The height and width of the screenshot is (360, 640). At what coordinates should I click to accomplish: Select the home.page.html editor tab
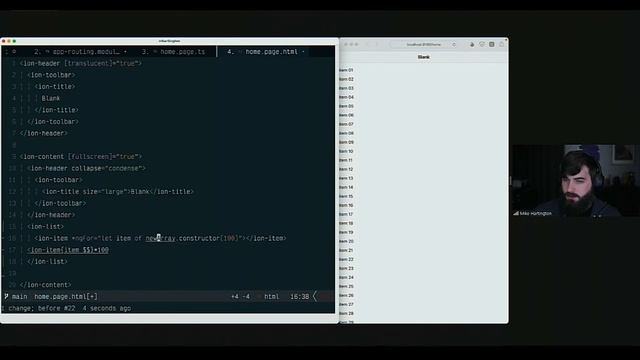tap(266, 52)
